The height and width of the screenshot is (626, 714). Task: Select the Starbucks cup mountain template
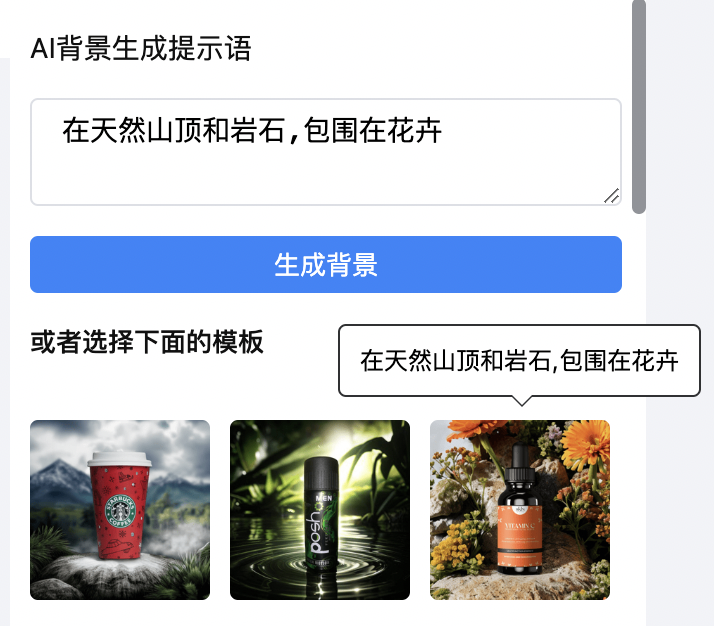(x=120, y=509)
